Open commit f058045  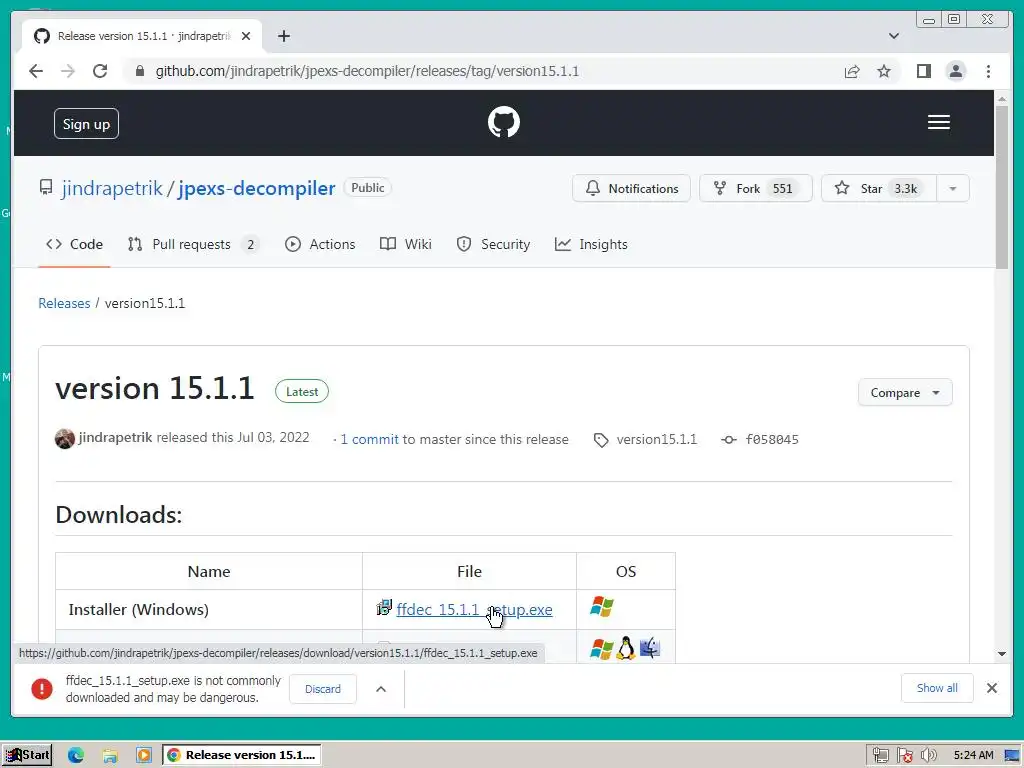[772, 440]
